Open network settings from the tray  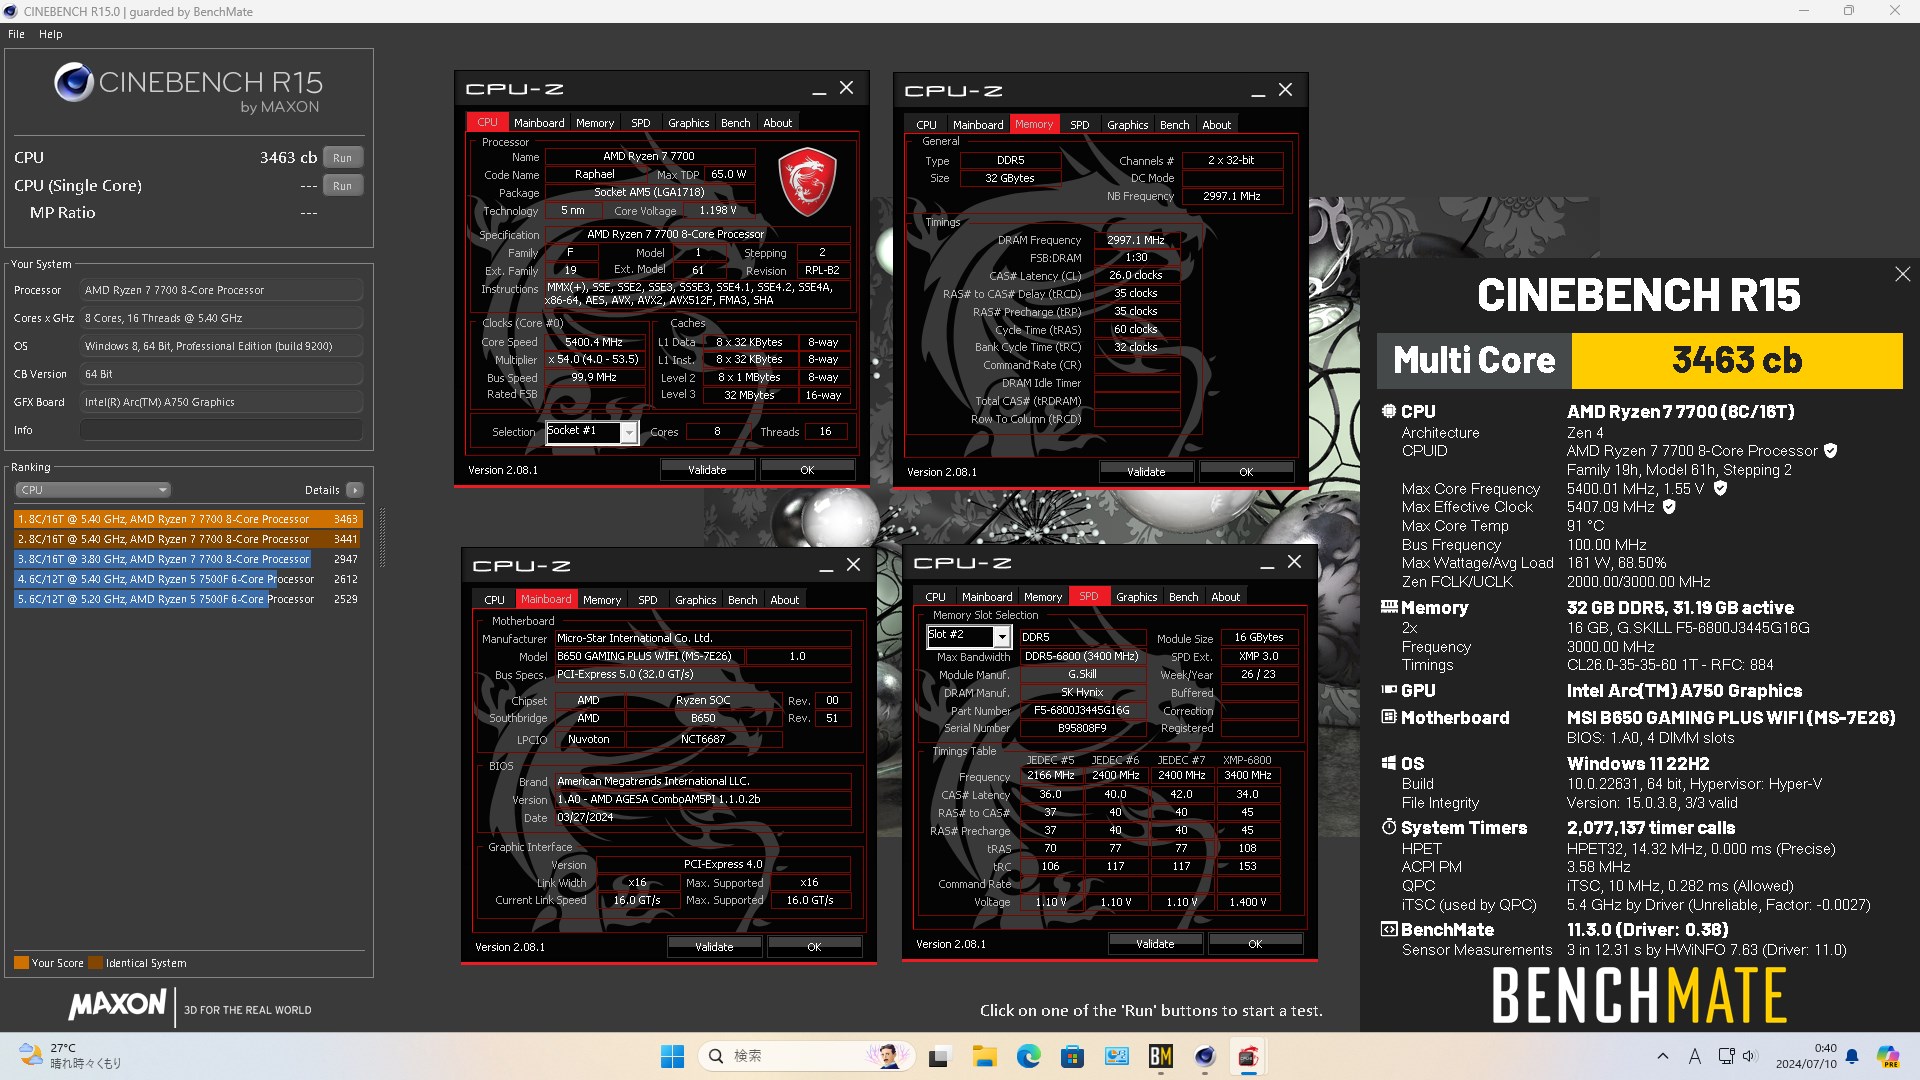pos(1726,1056)
